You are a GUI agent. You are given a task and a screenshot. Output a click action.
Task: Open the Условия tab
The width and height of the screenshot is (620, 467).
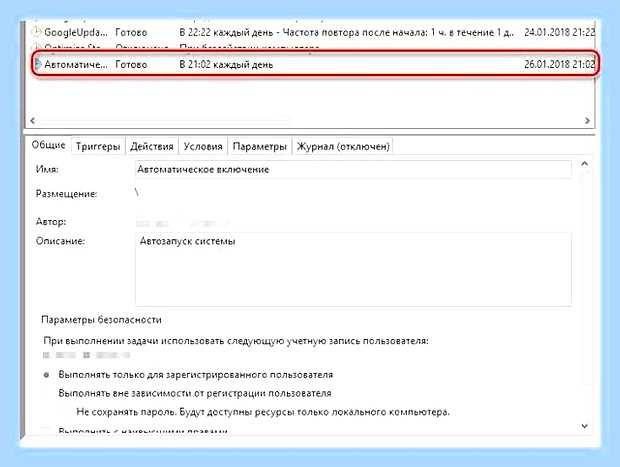pos(203,146)
